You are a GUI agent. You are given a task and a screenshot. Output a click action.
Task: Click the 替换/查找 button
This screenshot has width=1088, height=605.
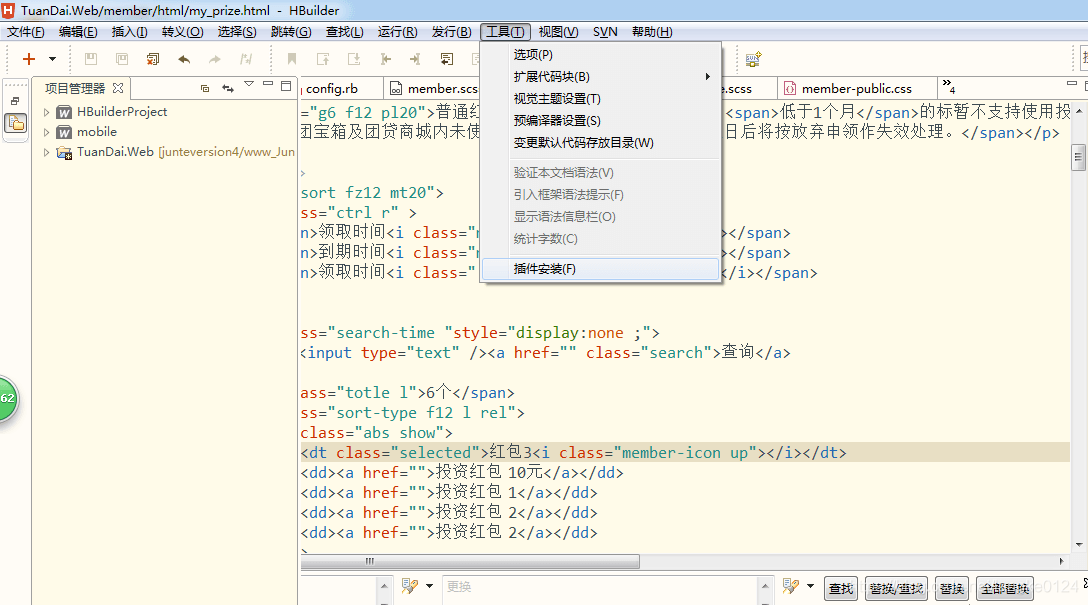coord(896,588)
